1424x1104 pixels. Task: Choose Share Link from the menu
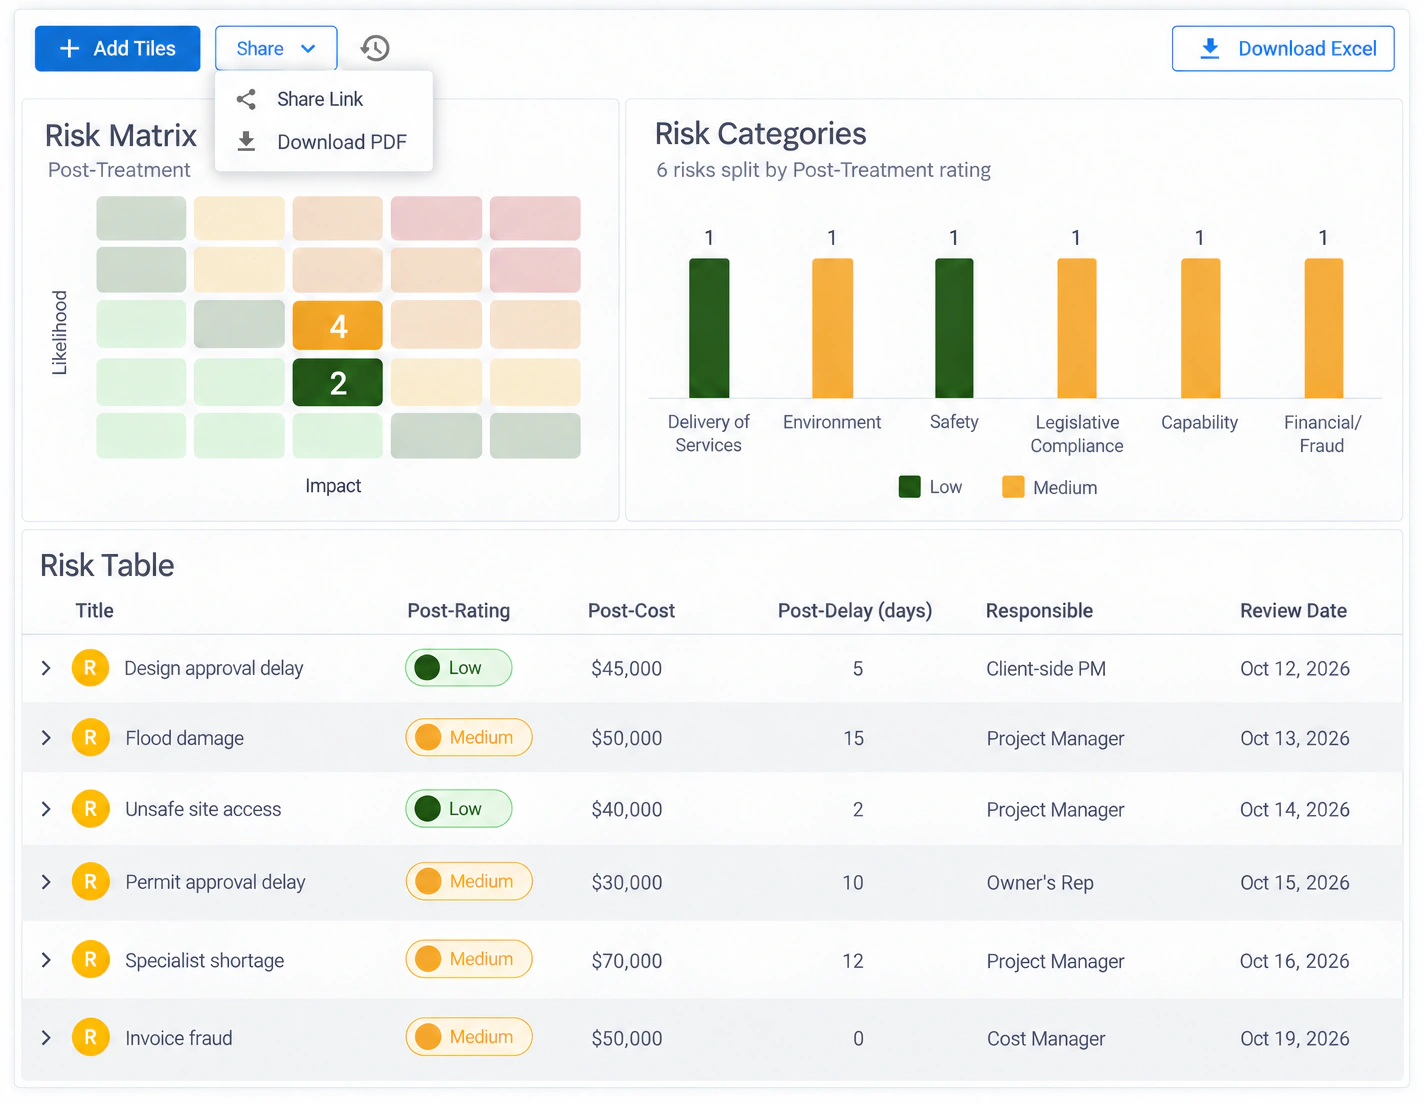[x=324, y=99]
